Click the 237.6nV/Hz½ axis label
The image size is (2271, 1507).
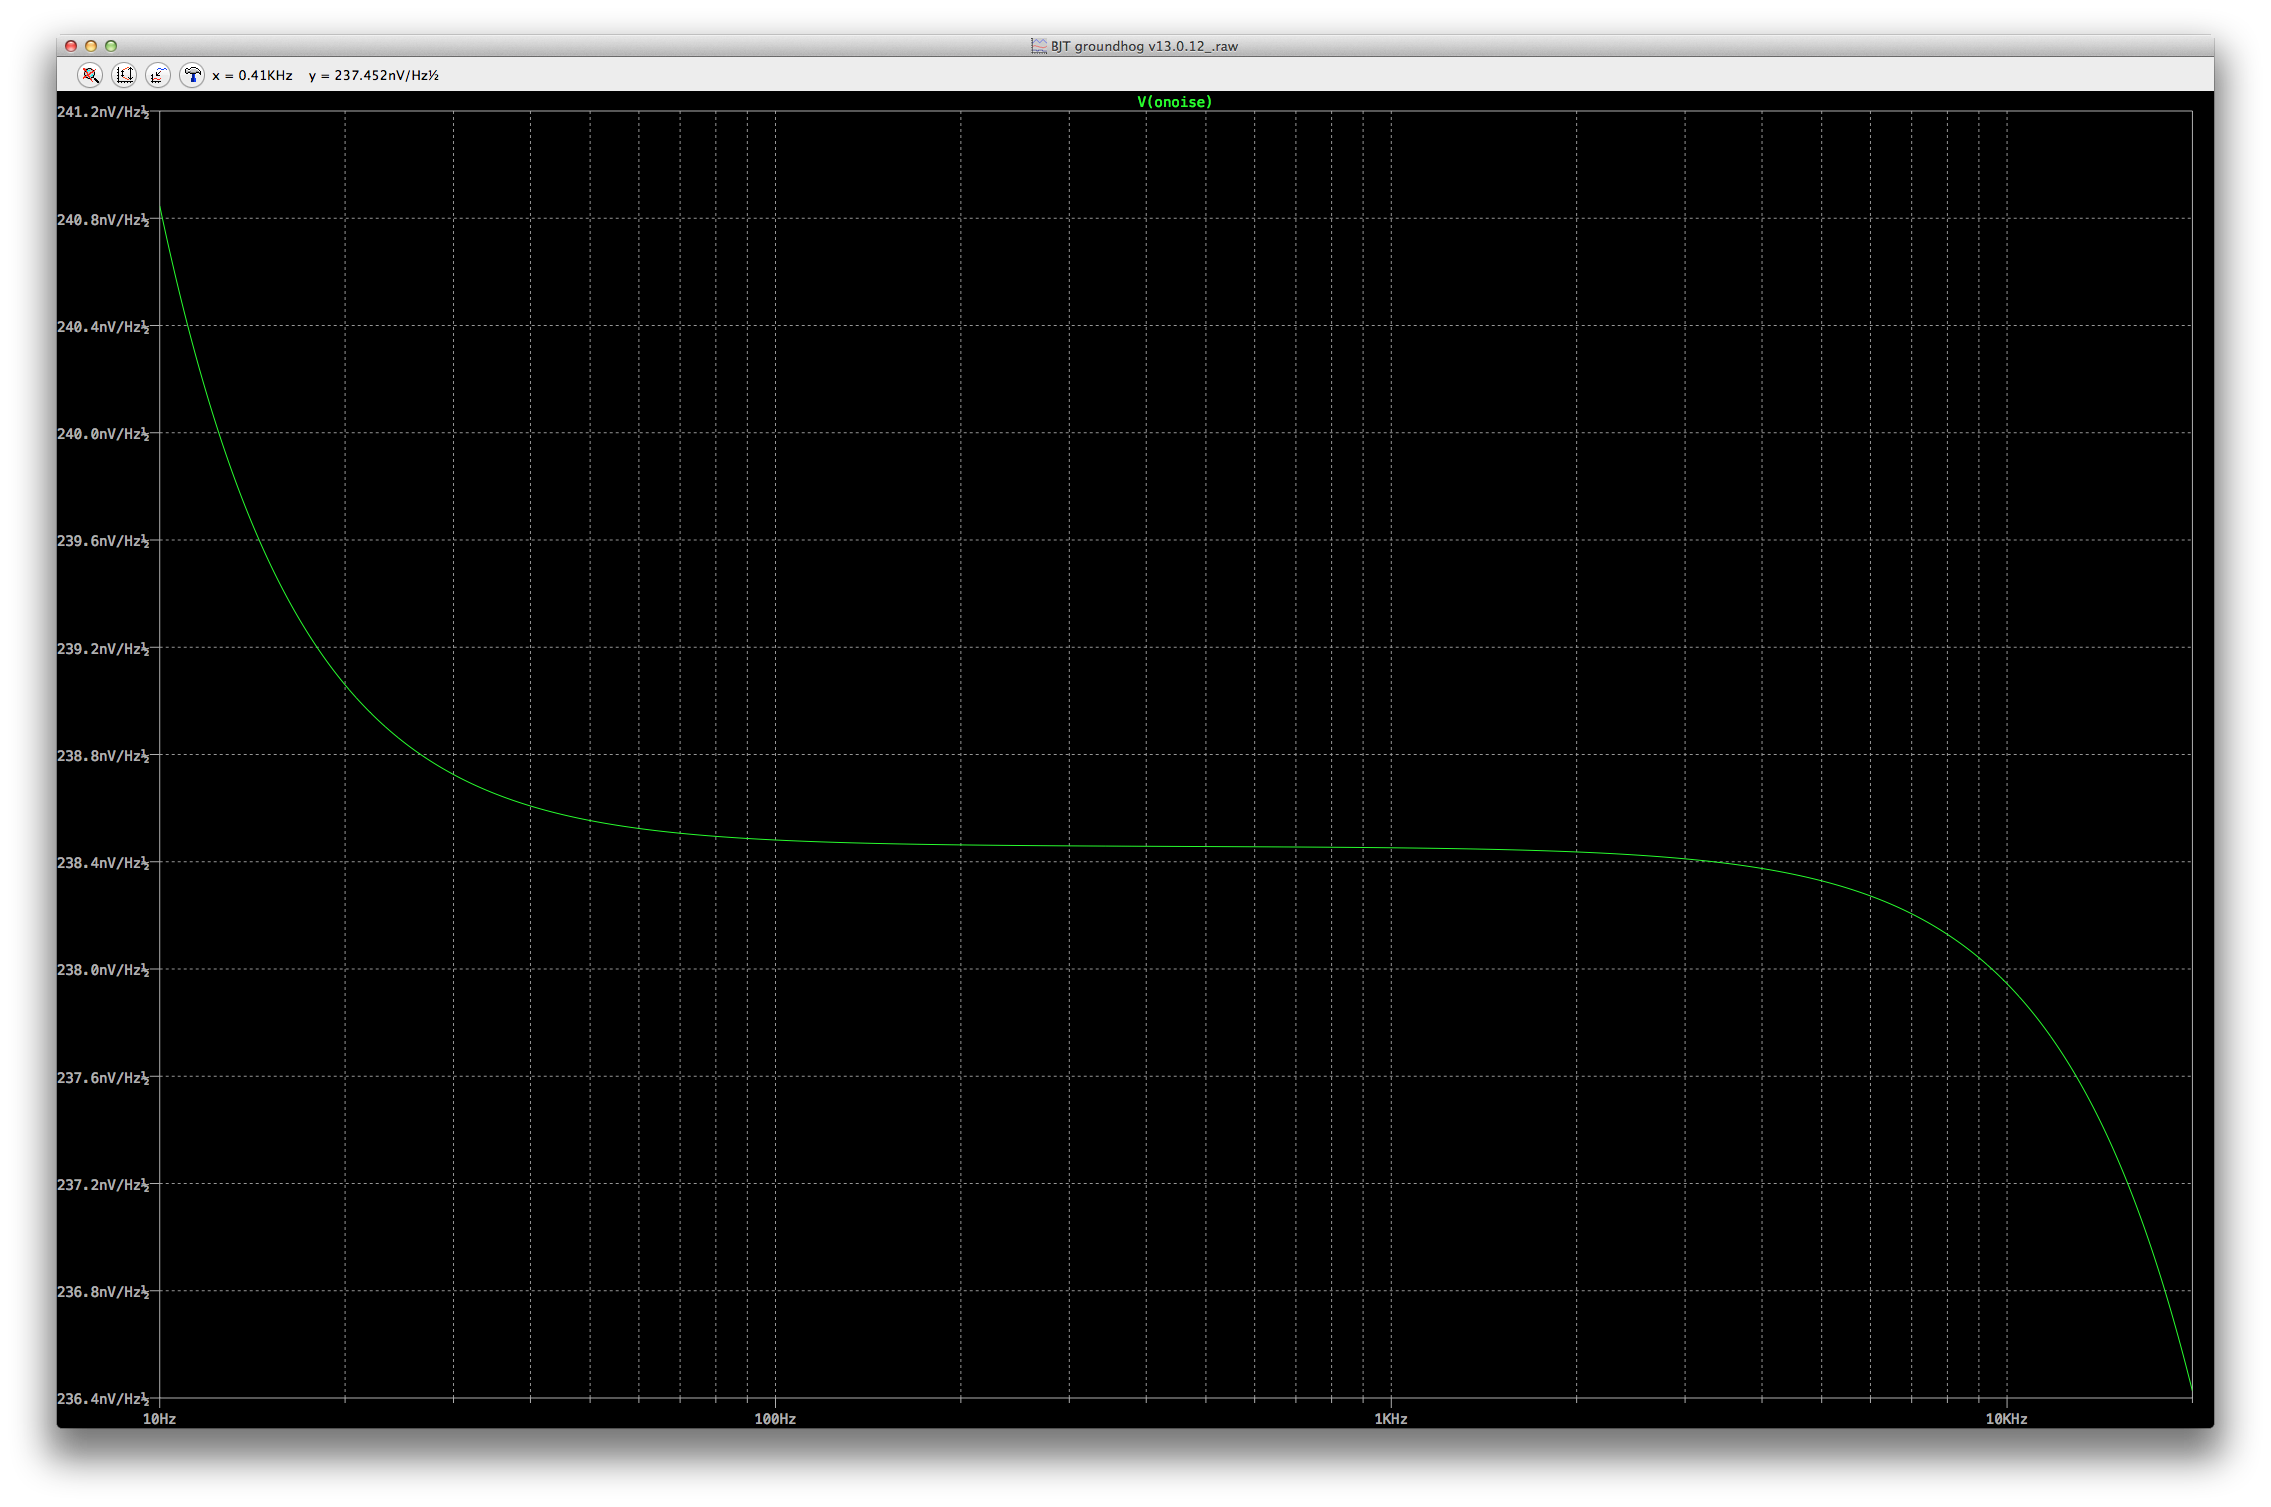pos(103,1078)
